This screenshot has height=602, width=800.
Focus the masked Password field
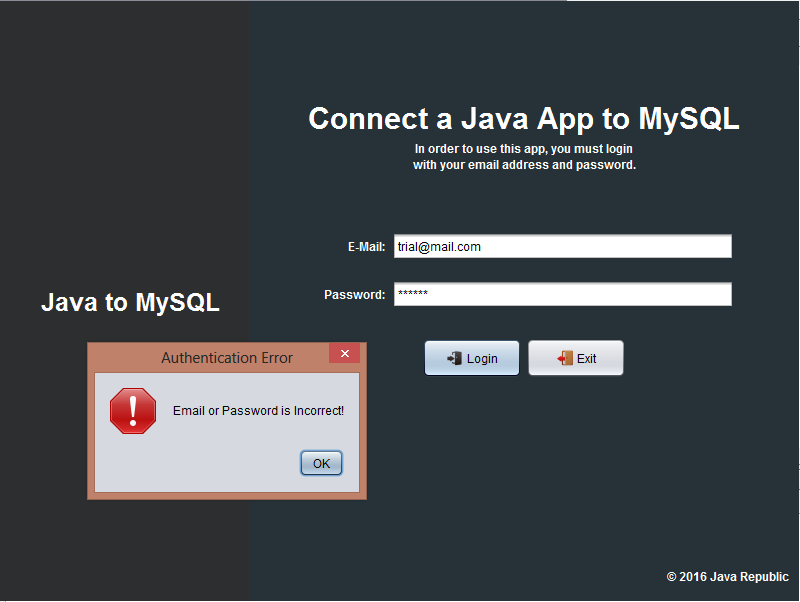coord(562,294)
